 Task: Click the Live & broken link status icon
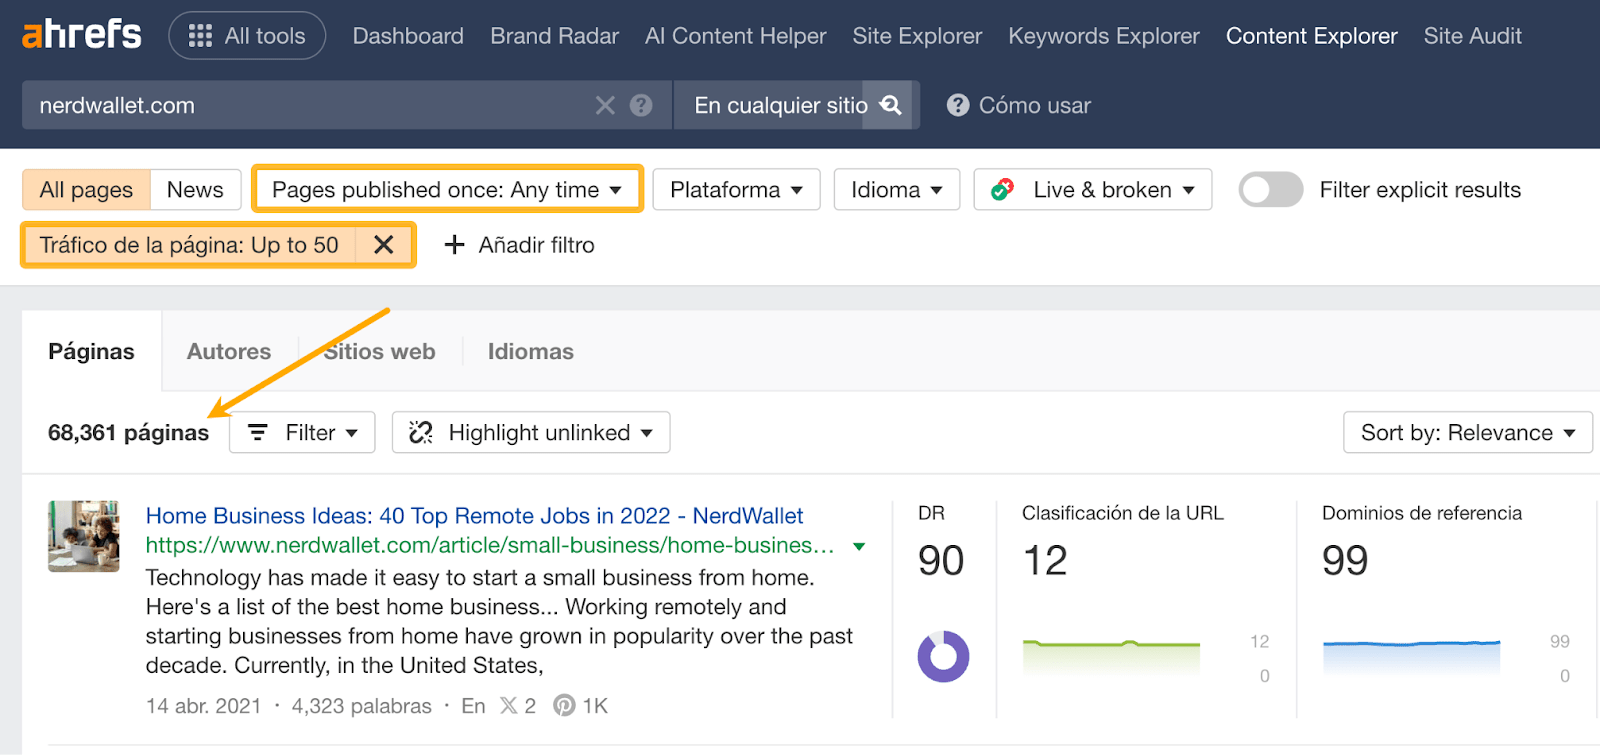[1002, 189]
